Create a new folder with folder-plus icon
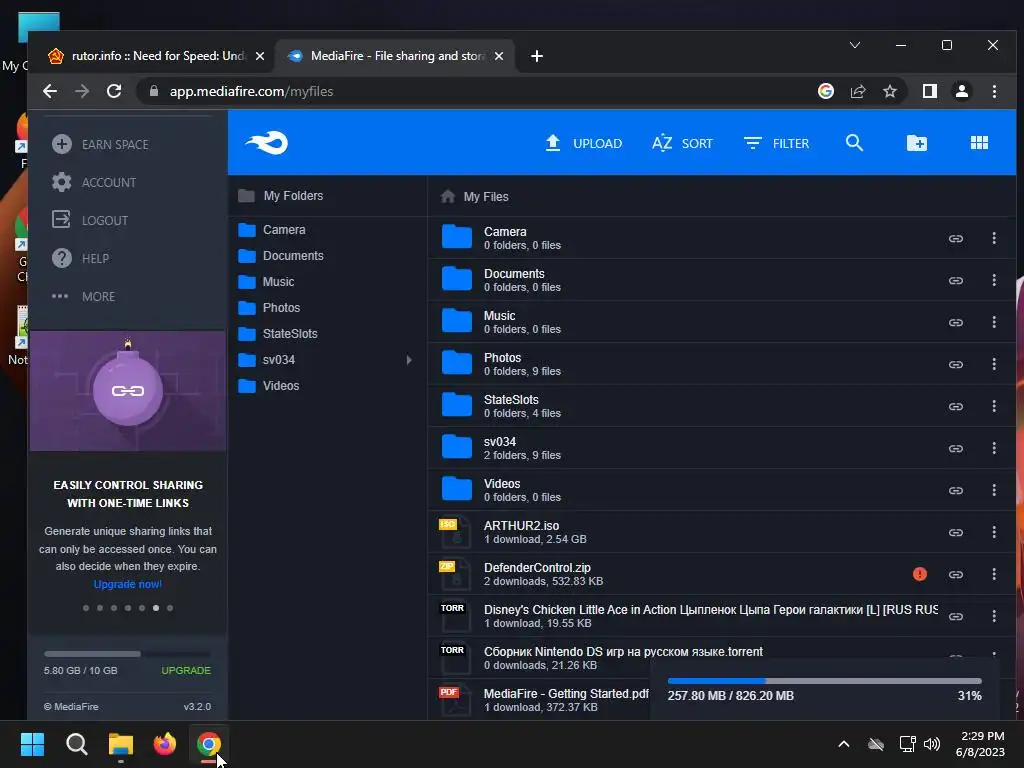 point(916,142)
